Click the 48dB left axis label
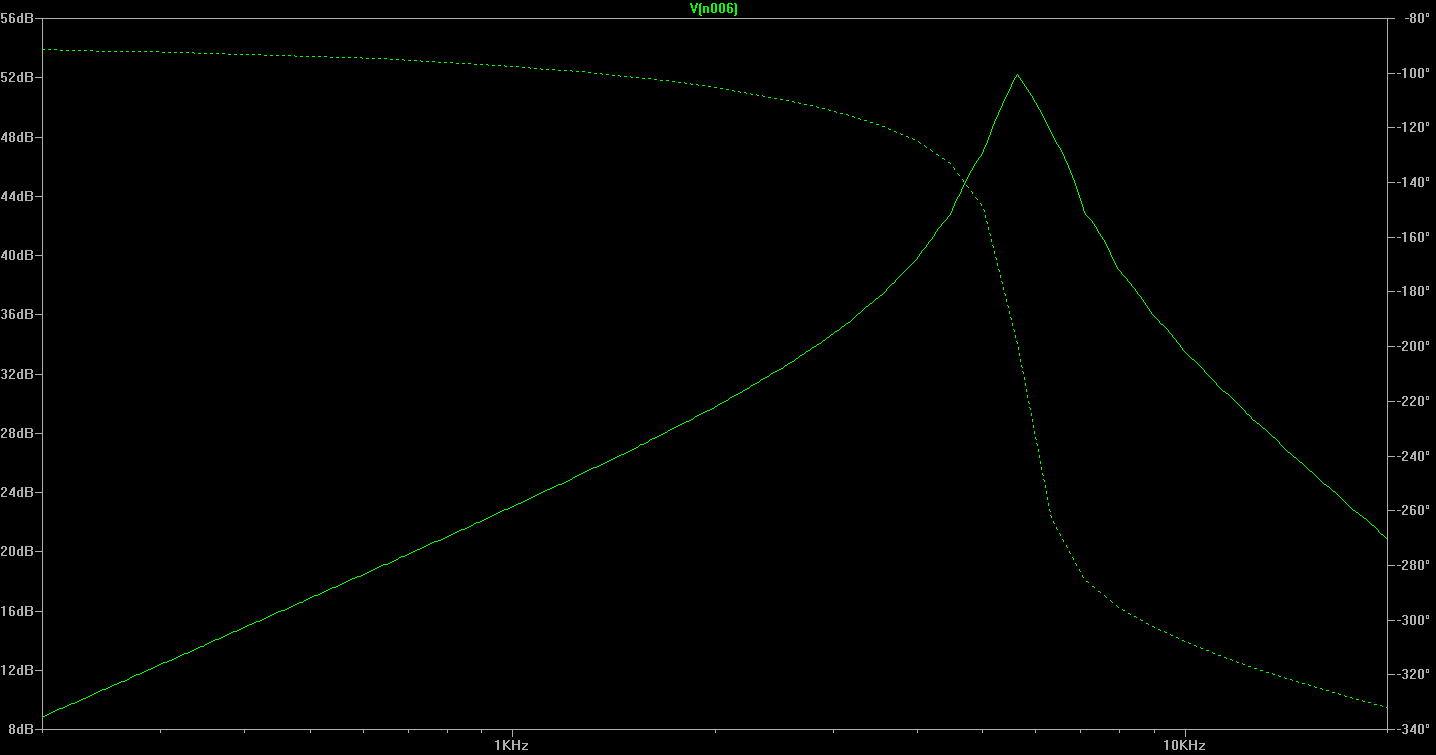 [x=17, y=136]
